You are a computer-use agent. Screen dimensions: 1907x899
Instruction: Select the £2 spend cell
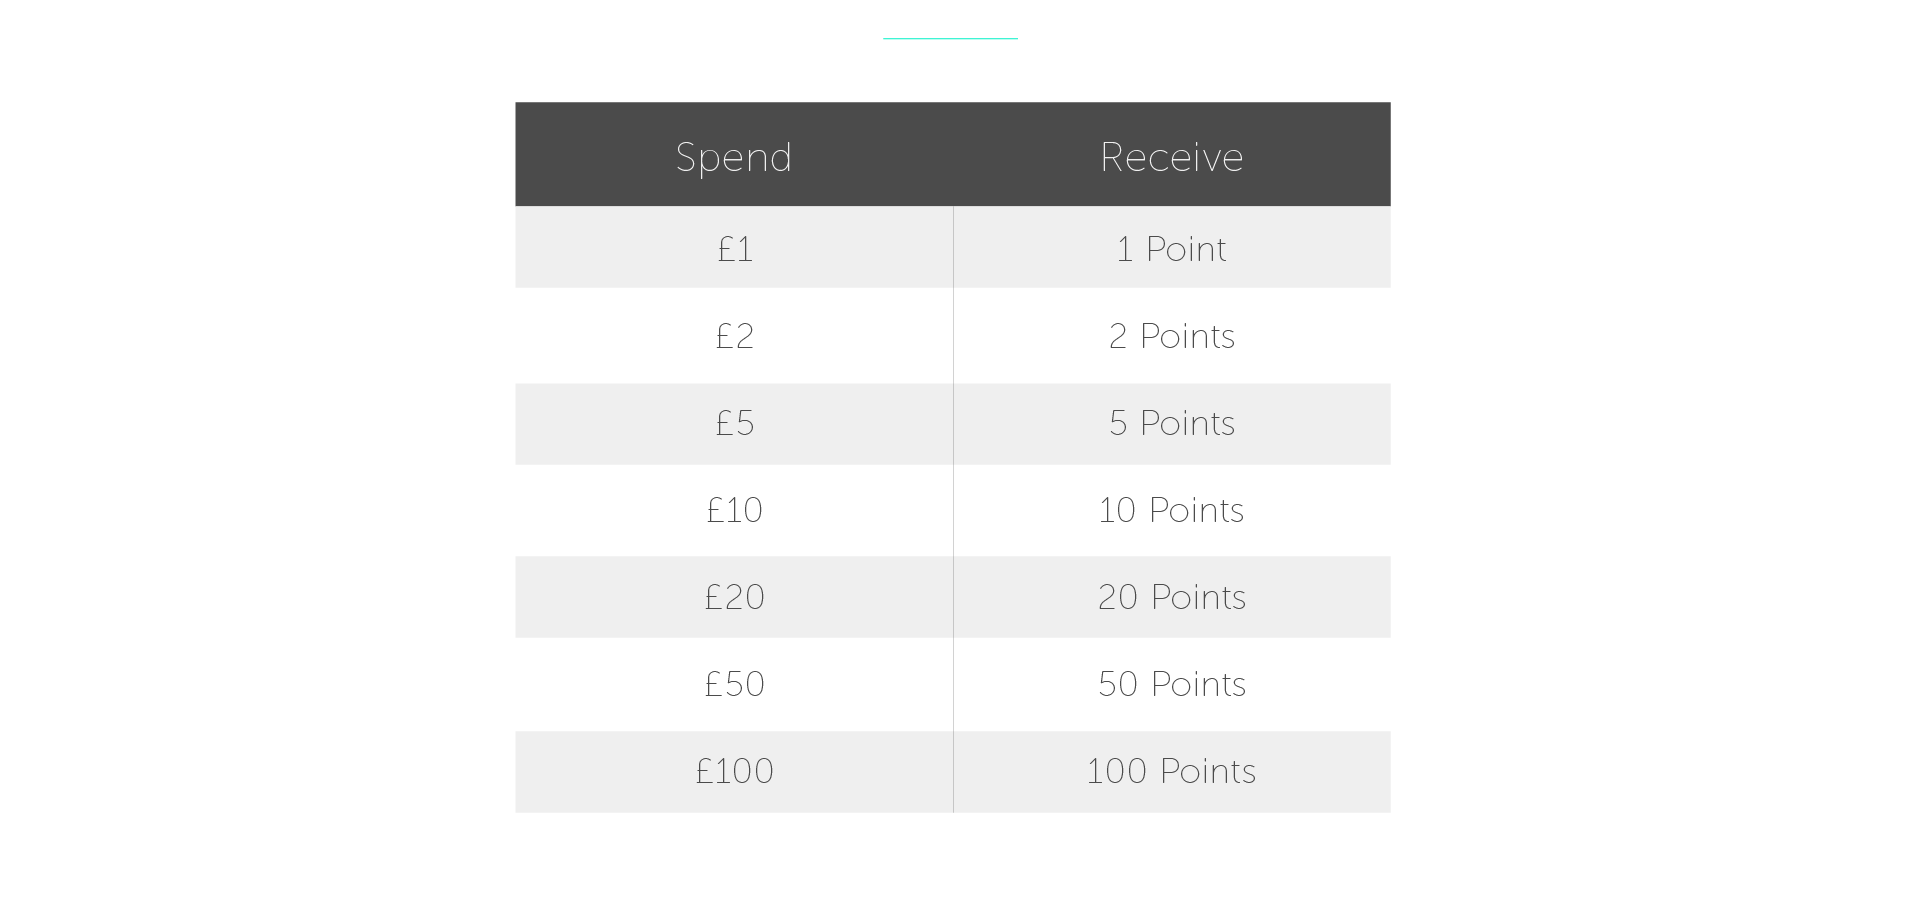pos(734,336)
